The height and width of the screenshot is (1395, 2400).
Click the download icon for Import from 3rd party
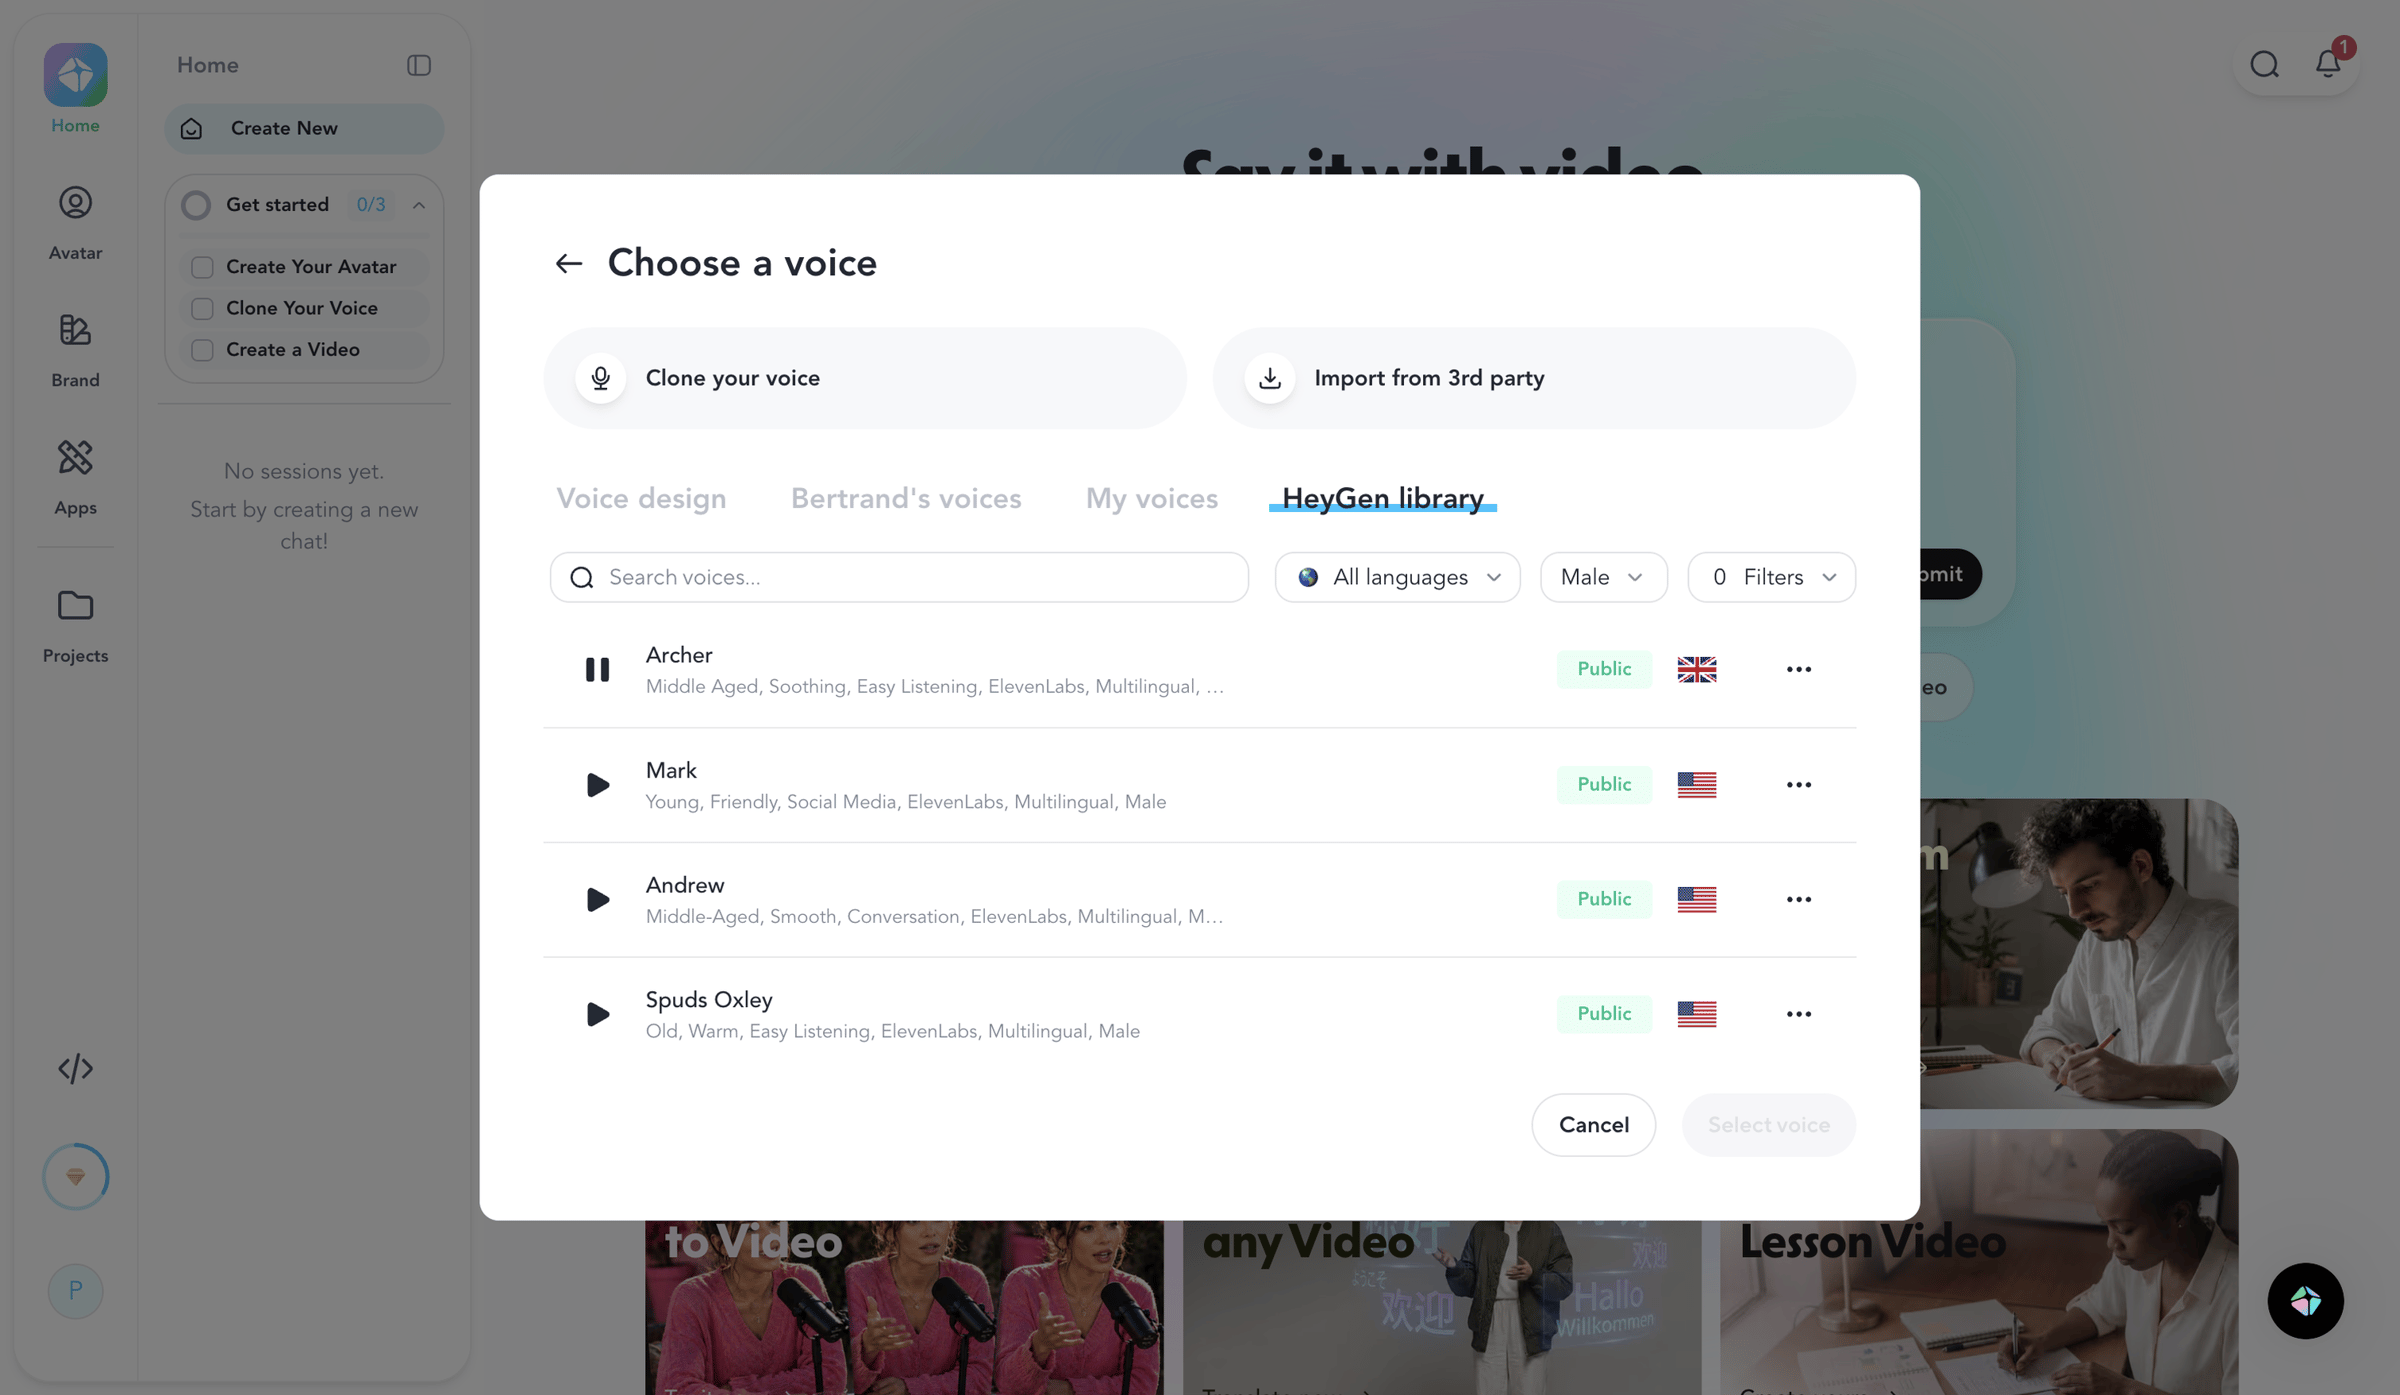(x=1269, y=378)
